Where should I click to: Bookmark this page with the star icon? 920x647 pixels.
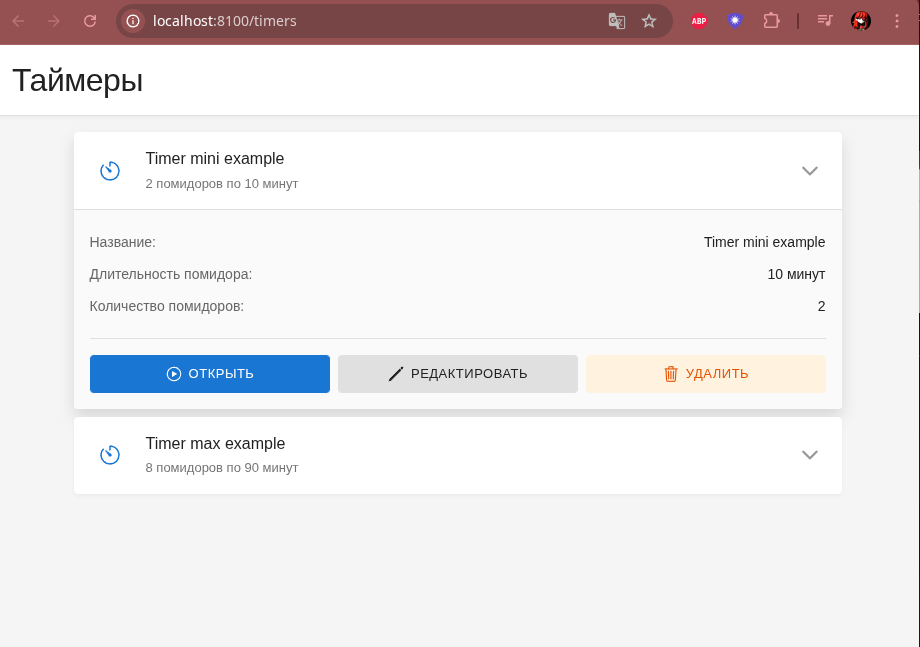coord(649,21)
